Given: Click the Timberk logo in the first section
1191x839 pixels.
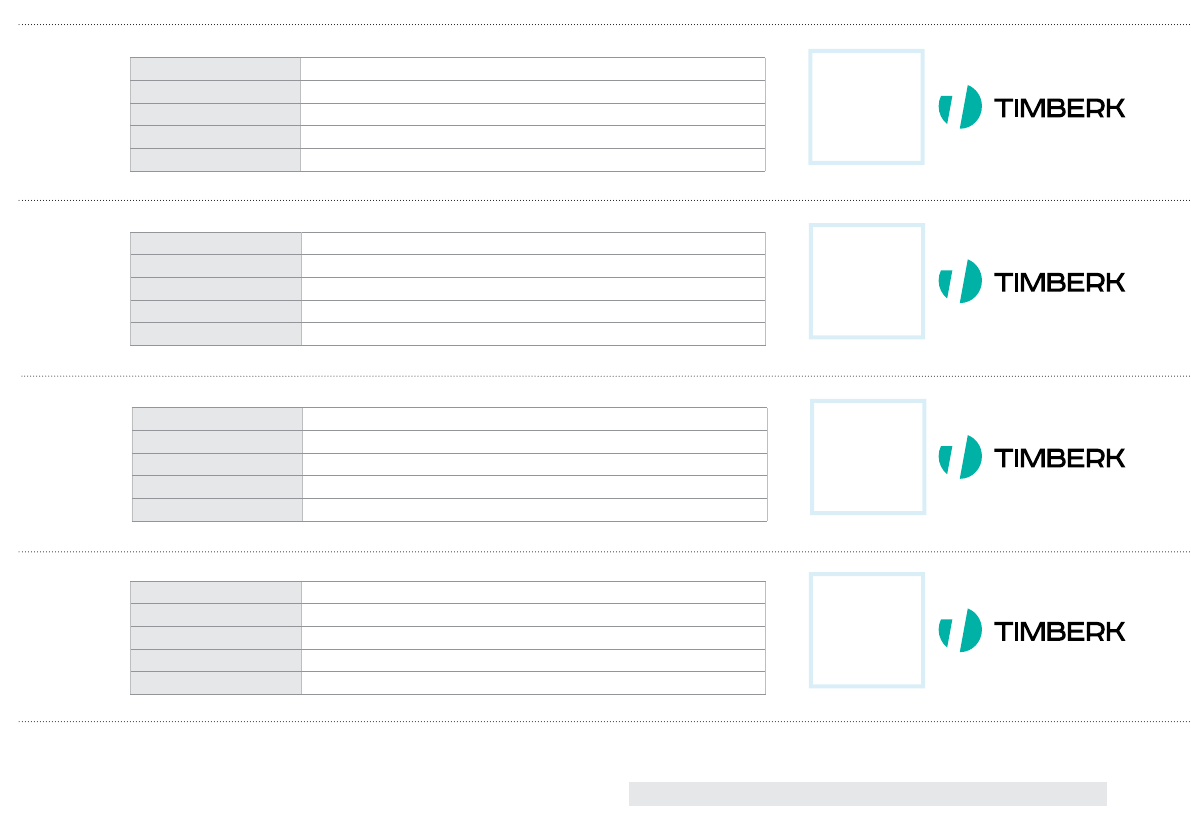Looking at the screenshot, I should (x=1031, y=107).
